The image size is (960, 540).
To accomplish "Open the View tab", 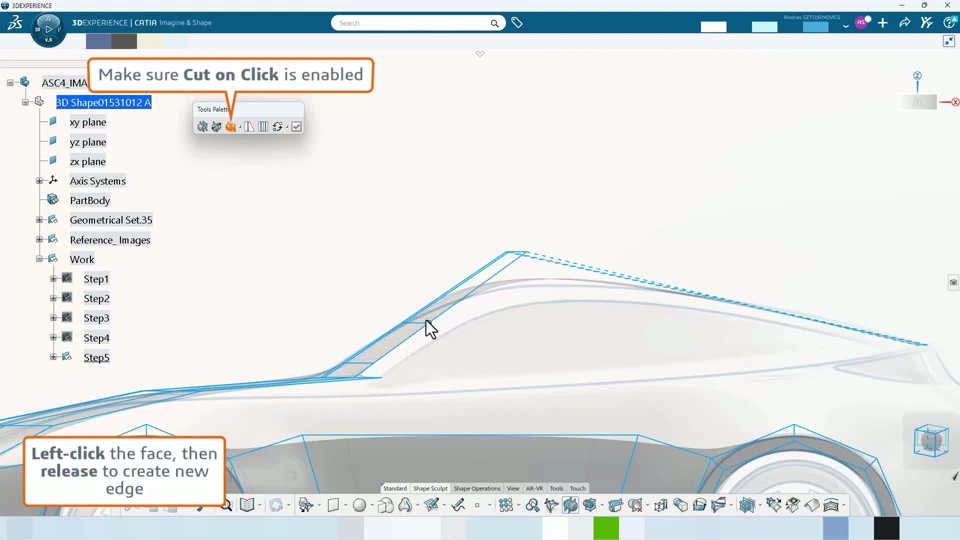I will [x=513, y=489].
